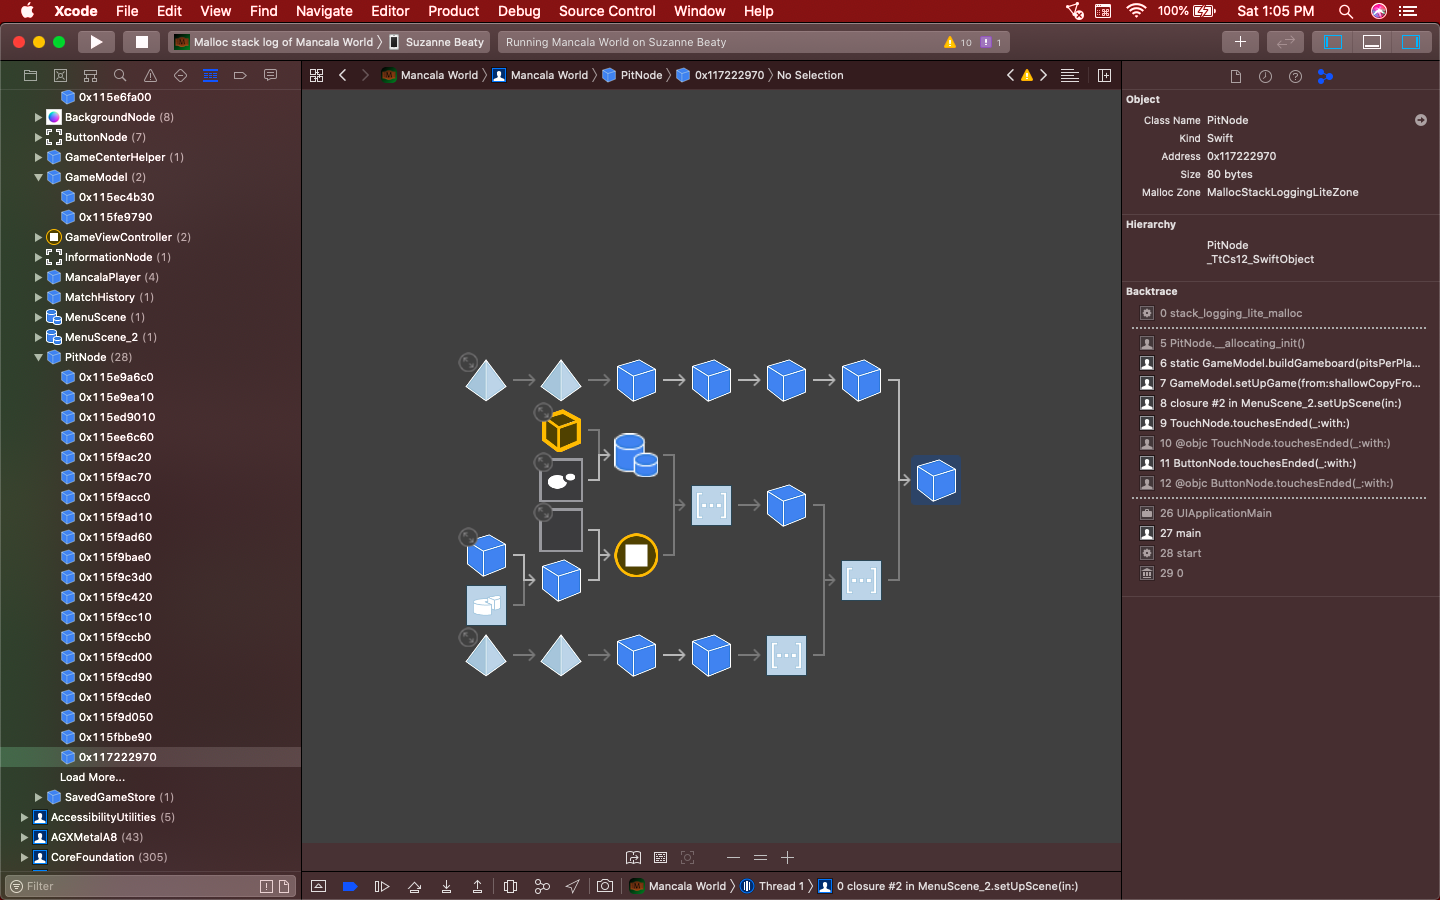Click Simulate Location arrow icon

pos(573,886)
